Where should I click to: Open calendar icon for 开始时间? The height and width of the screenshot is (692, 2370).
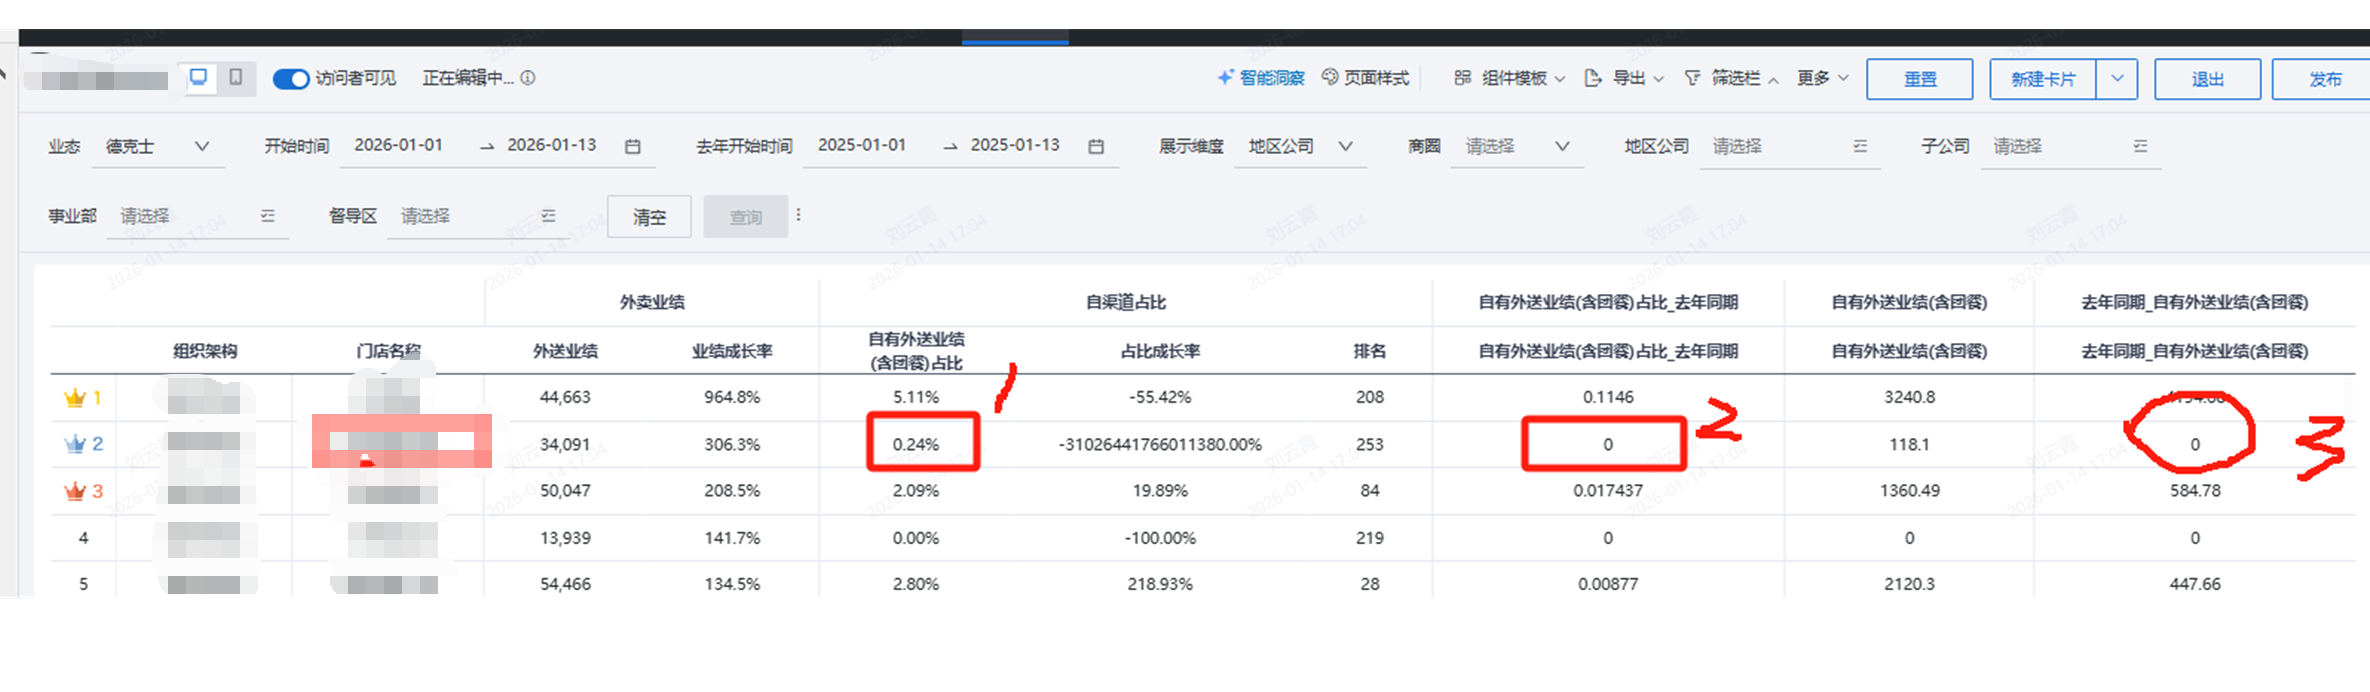632,146
